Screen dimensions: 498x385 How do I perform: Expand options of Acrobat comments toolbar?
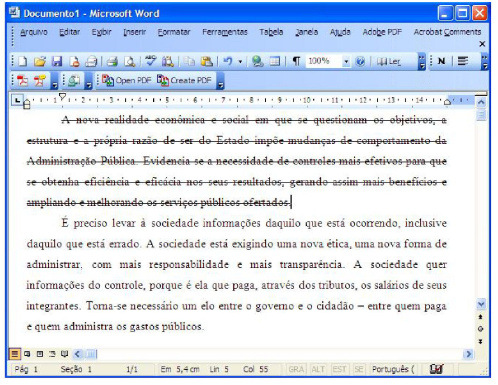pos(88,82)
